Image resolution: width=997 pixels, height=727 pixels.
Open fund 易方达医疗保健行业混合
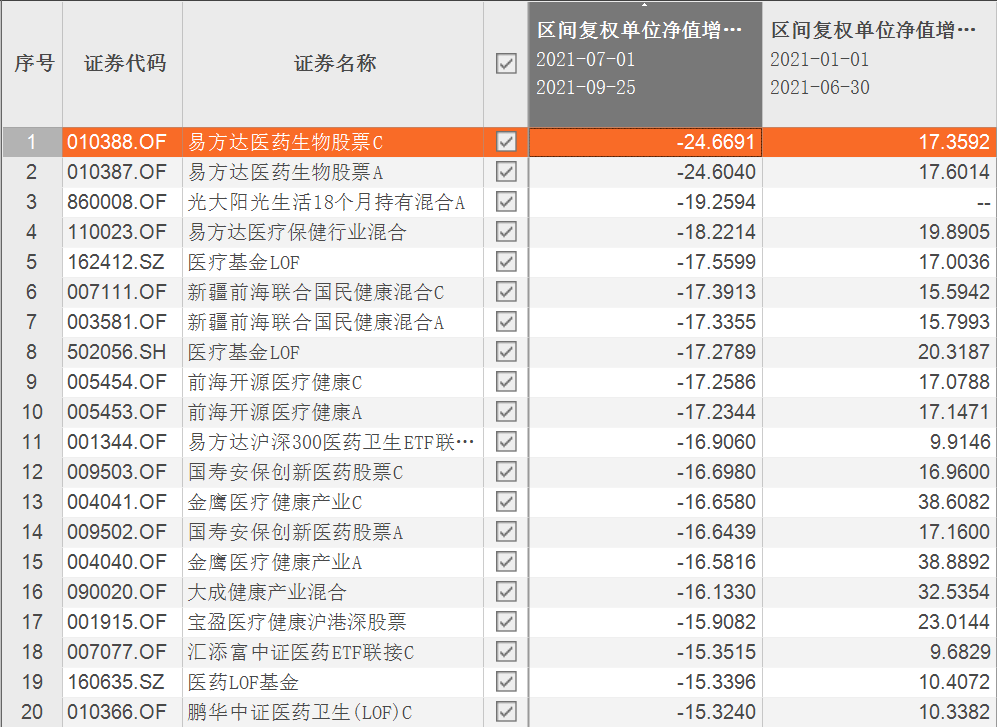(x=297, y=232)
